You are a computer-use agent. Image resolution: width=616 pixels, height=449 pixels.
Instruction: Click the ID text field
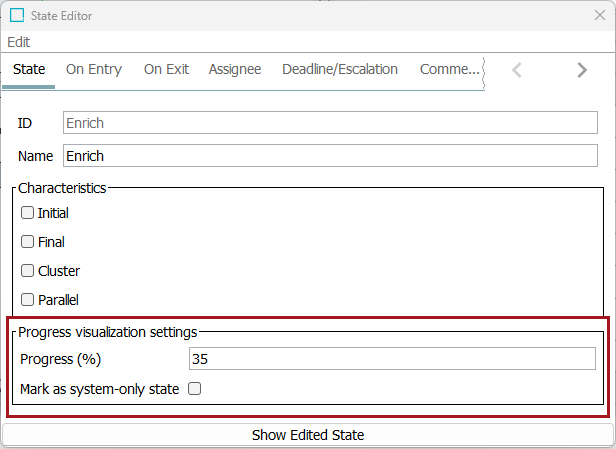tap(330, 123)
